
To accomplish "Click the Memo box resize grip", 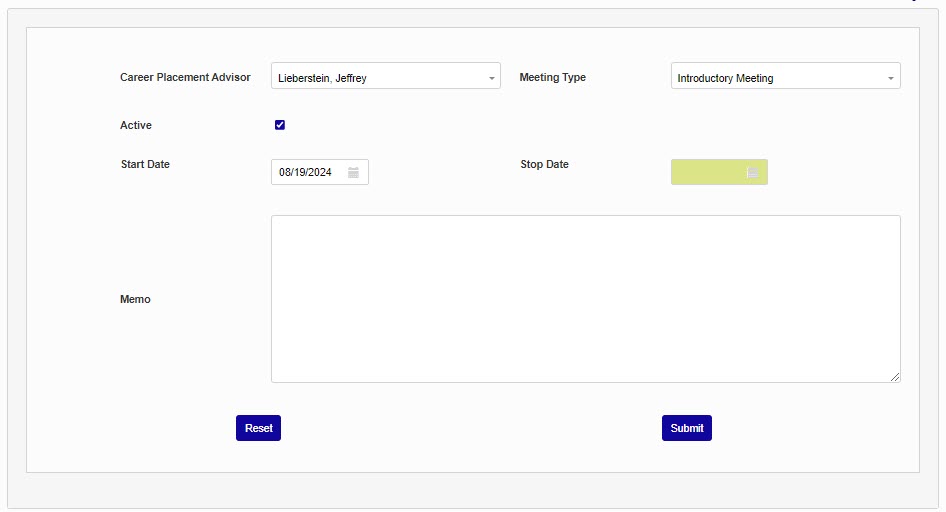I will 895,377.
